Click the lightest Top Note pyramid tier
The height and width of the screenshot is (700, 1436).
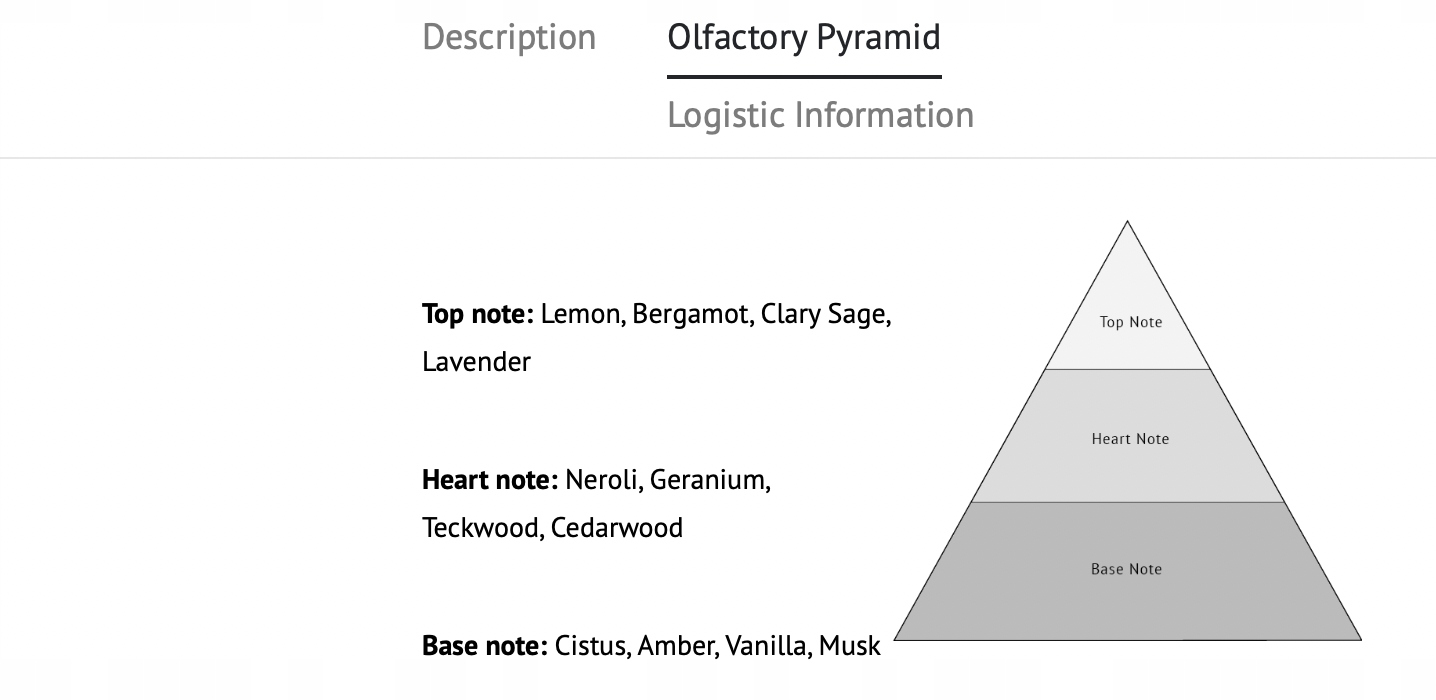point(1130,322)
